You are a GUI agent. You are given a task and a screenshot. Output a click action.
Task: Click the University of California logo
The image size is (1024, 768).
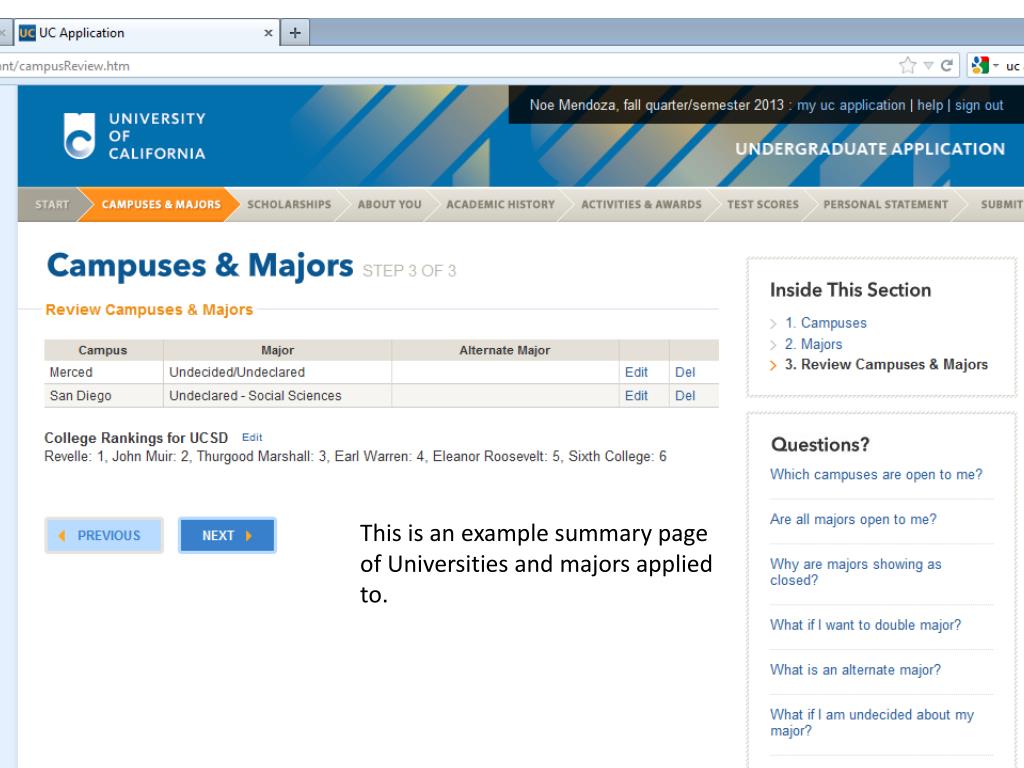(x=135, y=136)
